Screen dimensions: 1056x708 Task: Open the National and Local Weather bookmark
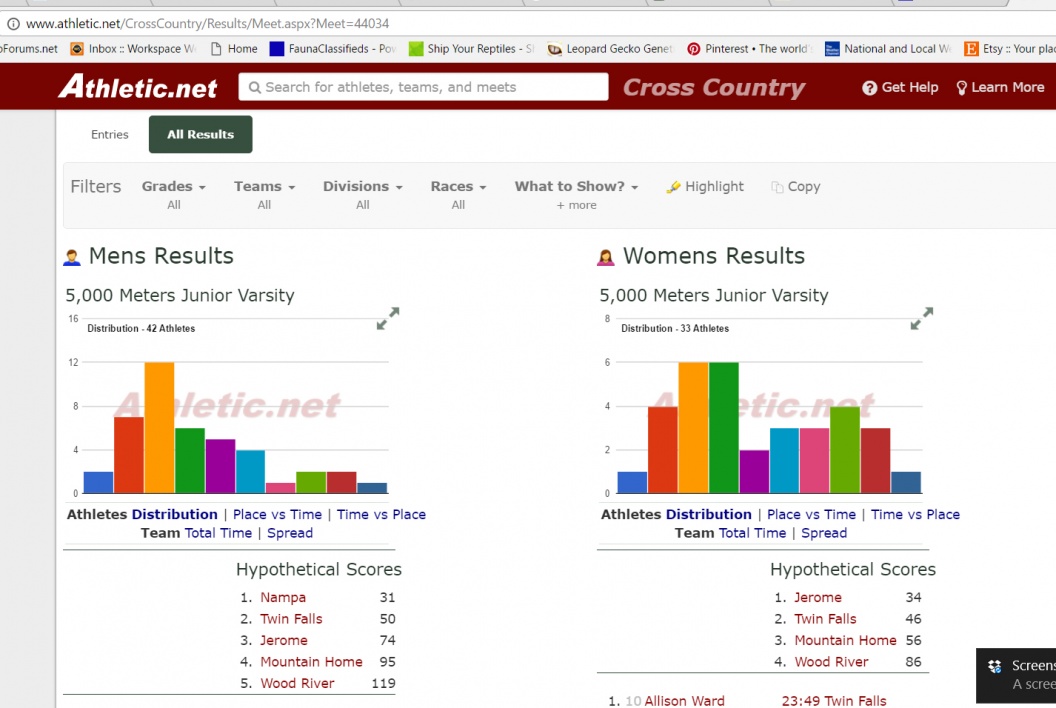(x=888, y=49)
